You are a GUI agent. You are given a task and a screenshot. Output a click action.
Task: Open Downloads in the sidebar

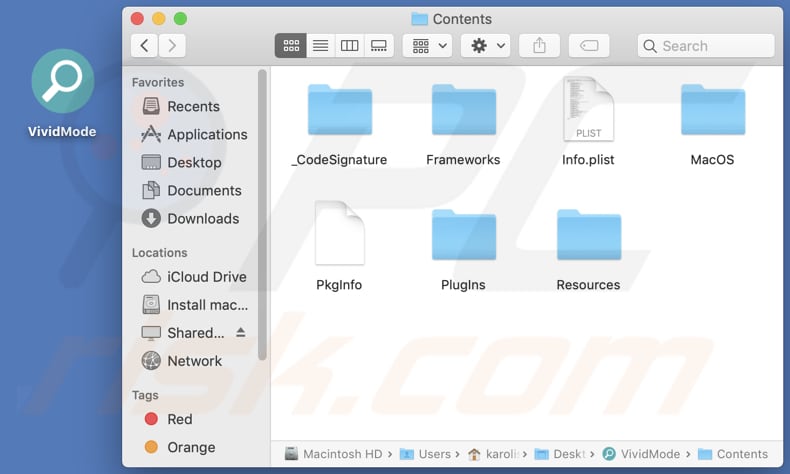[x=190, y=219]
